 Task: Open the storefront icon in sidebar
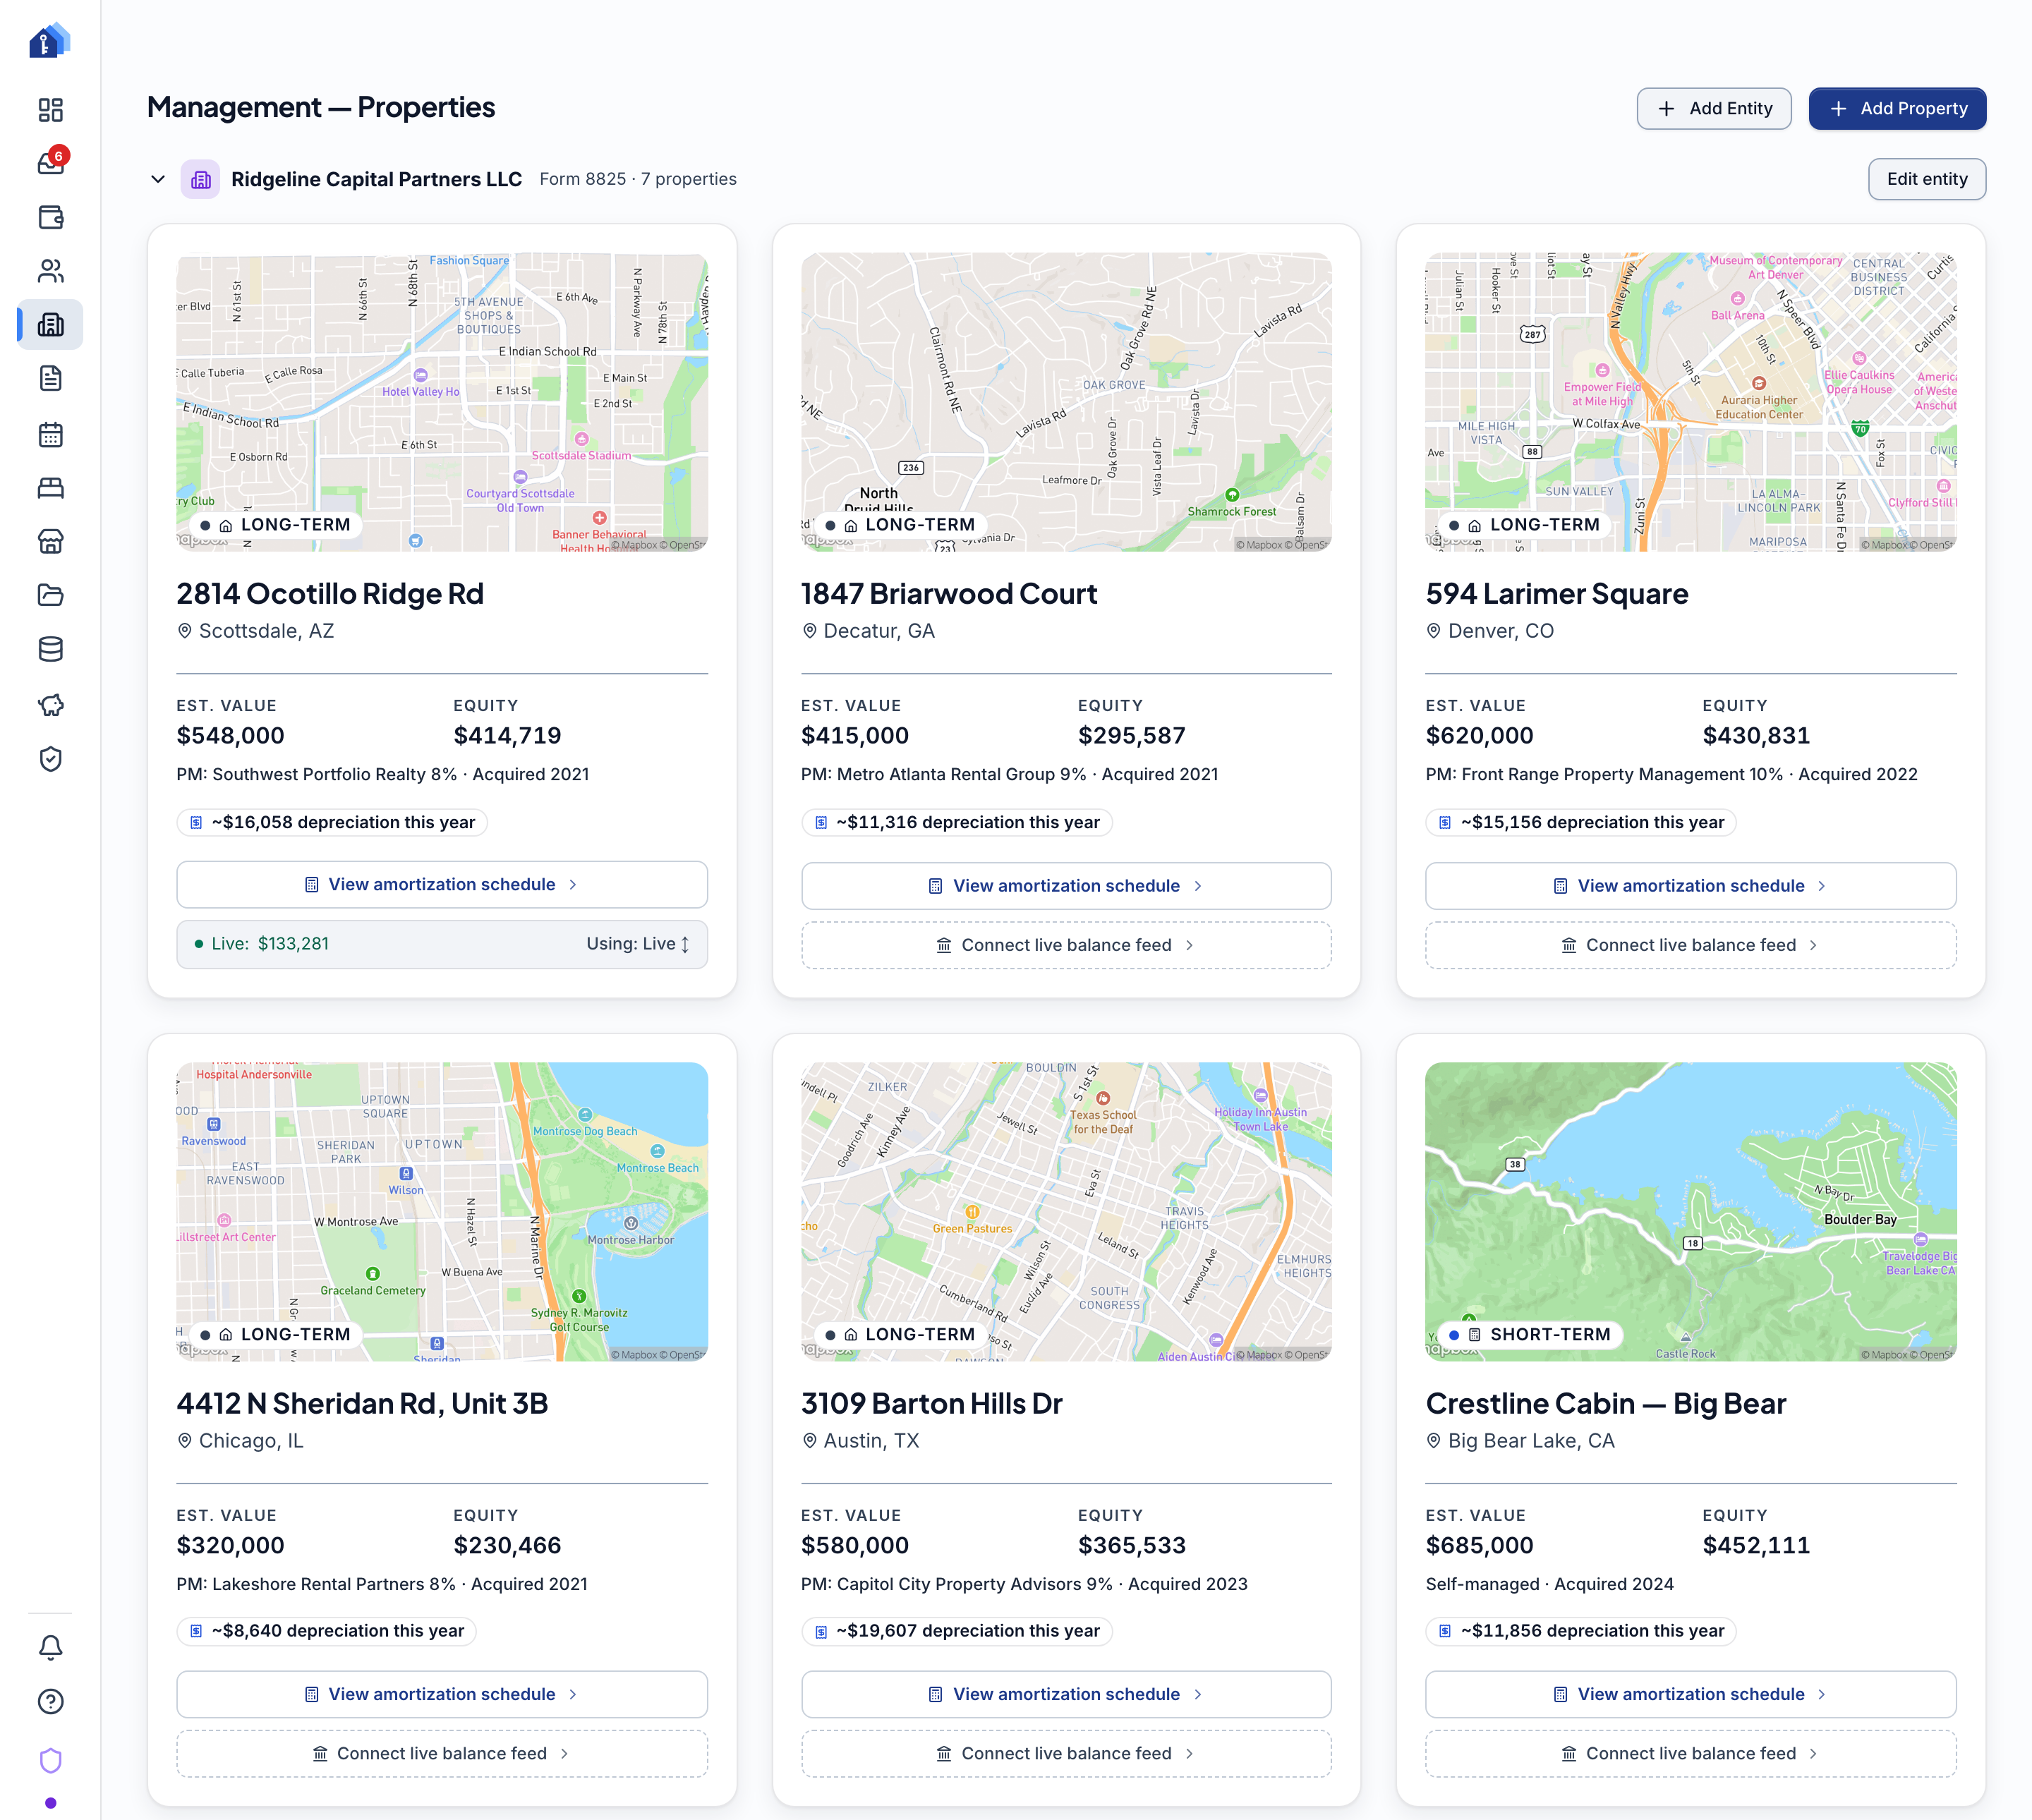50,542
